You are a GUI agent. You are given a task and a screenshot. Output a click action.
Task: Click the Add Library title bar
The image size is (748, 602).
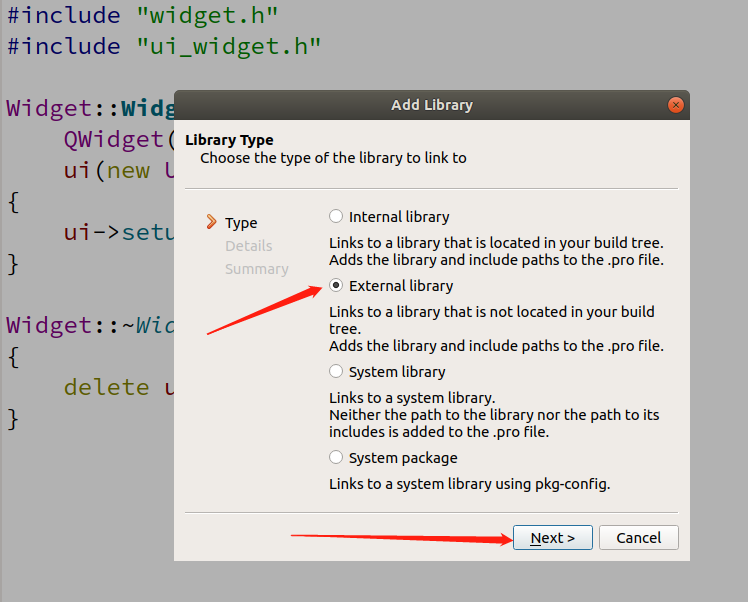pyautogui.click(x=432, y=105)
